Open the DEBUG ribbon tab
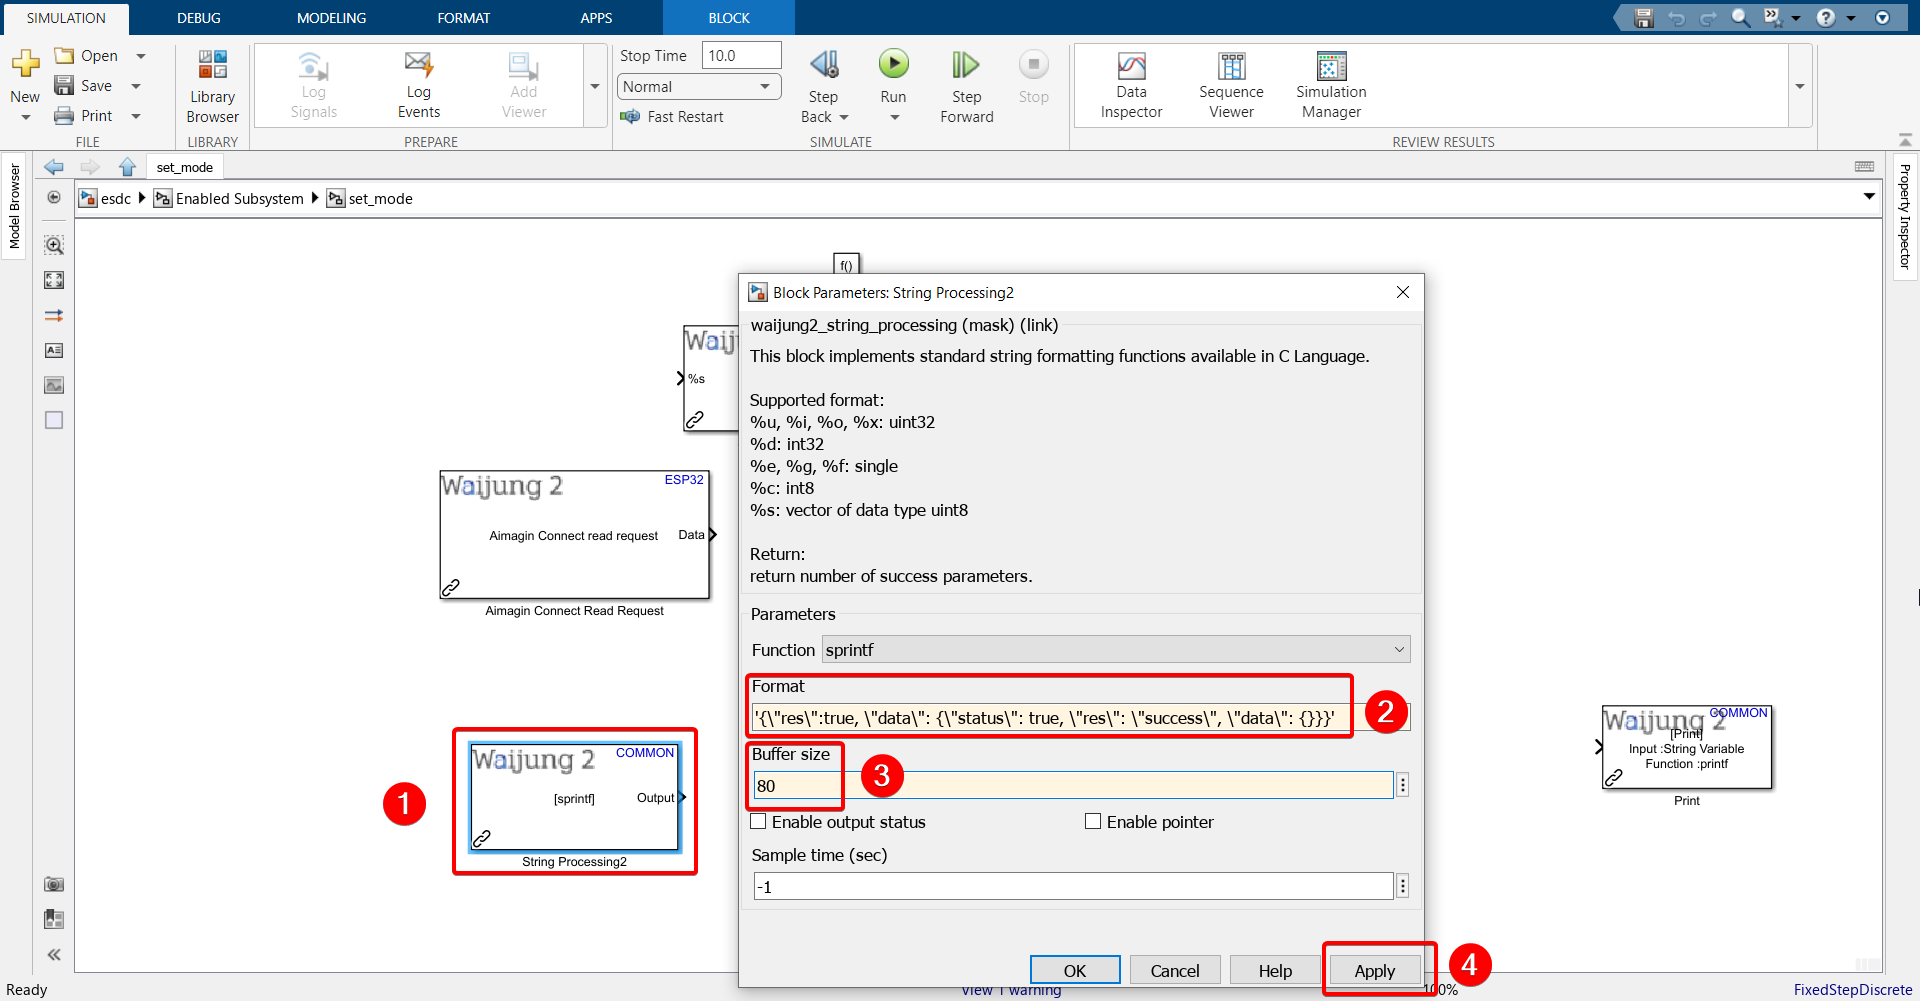1920x1001 pixels. point(199,18)
